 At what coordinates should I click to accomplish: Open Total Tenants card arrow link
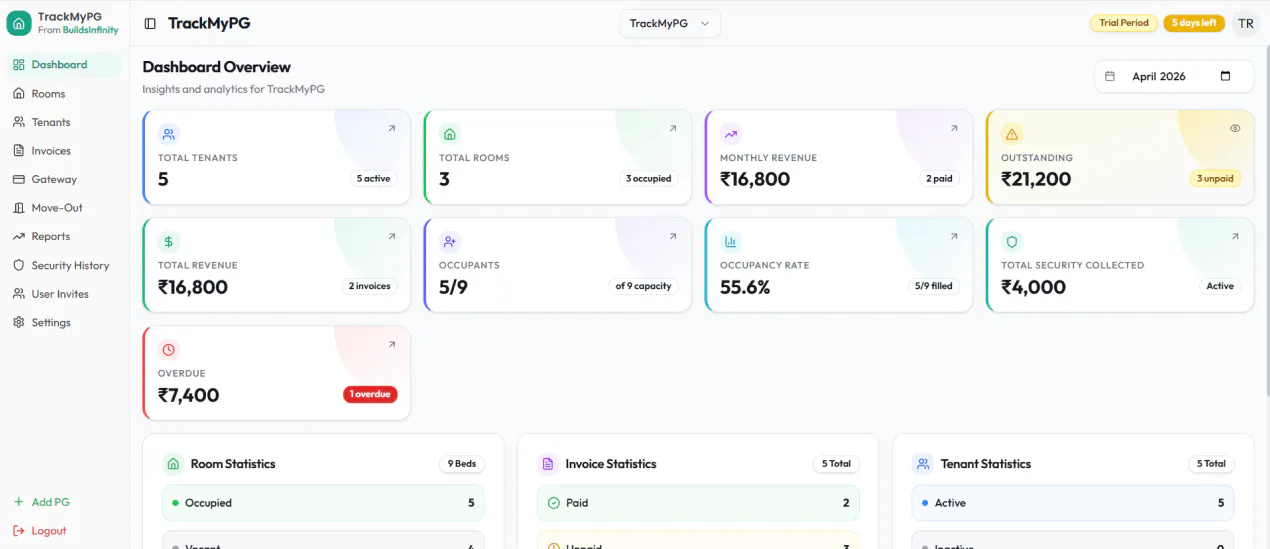(x=391, y=128)
